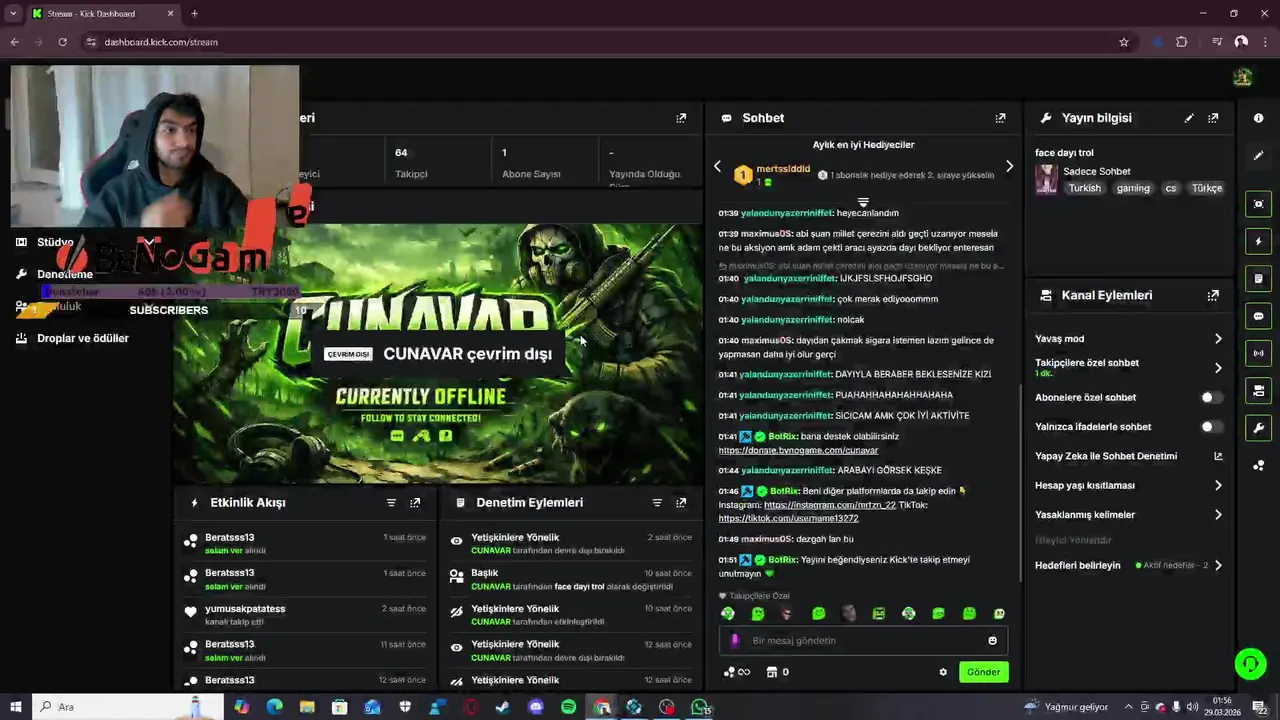Click the stream category thumbnail in Yayın bilgisi

click(1046, 180)
